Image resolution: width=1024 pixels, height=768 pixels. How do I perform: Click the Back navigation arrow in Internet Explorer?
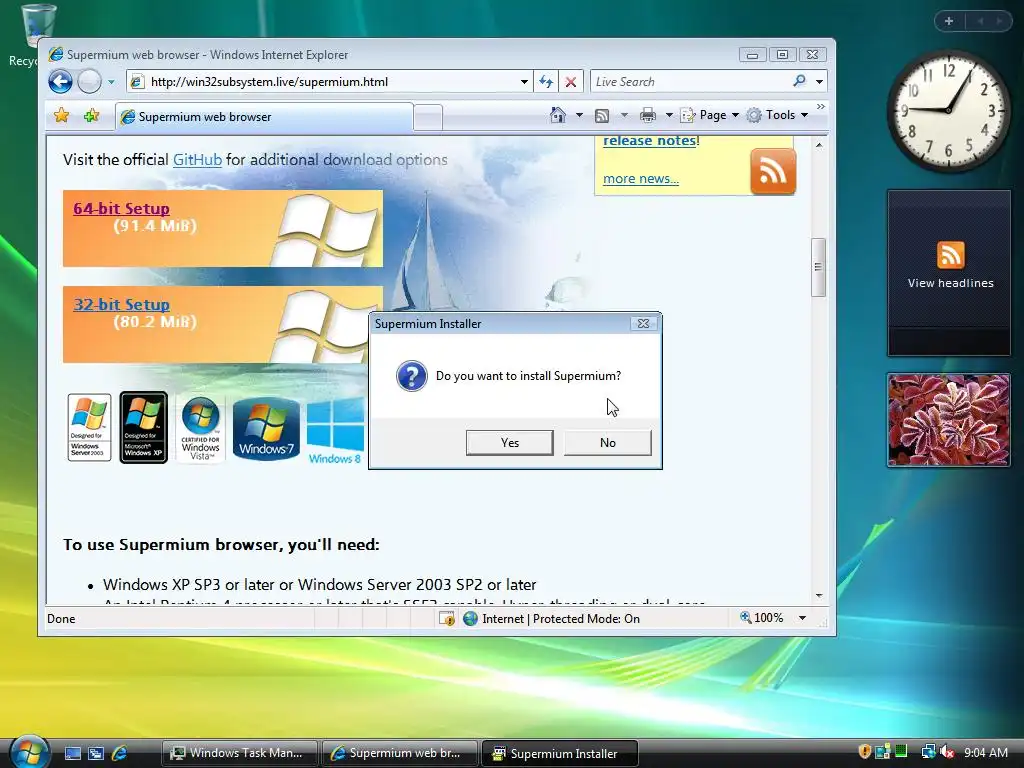(60, 82)
